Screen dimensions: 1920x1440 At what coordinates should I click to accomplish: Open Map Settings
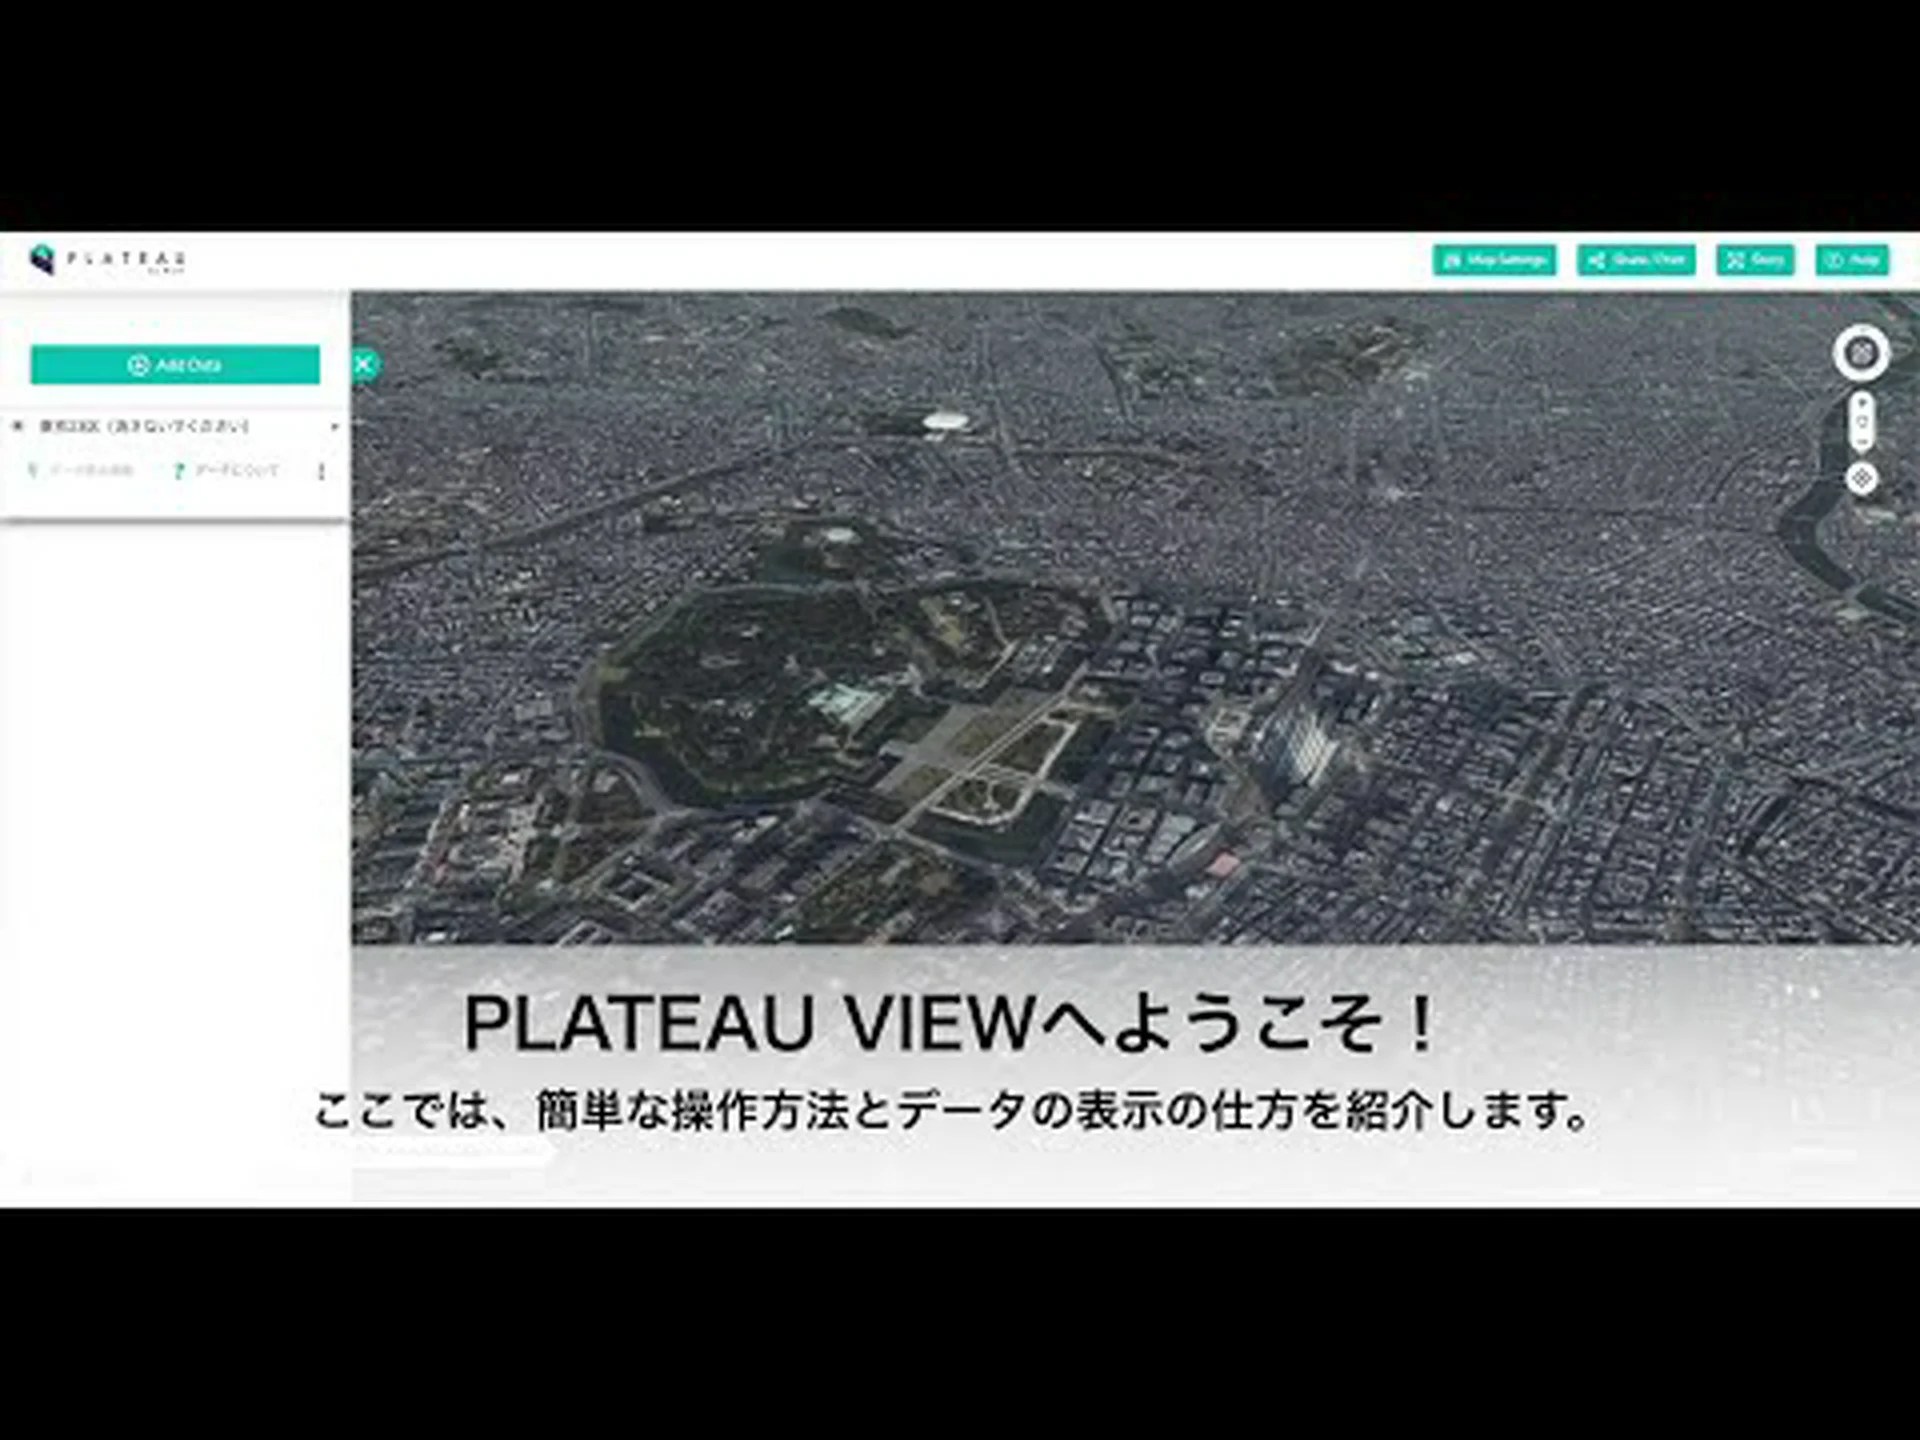point(1494,260)
